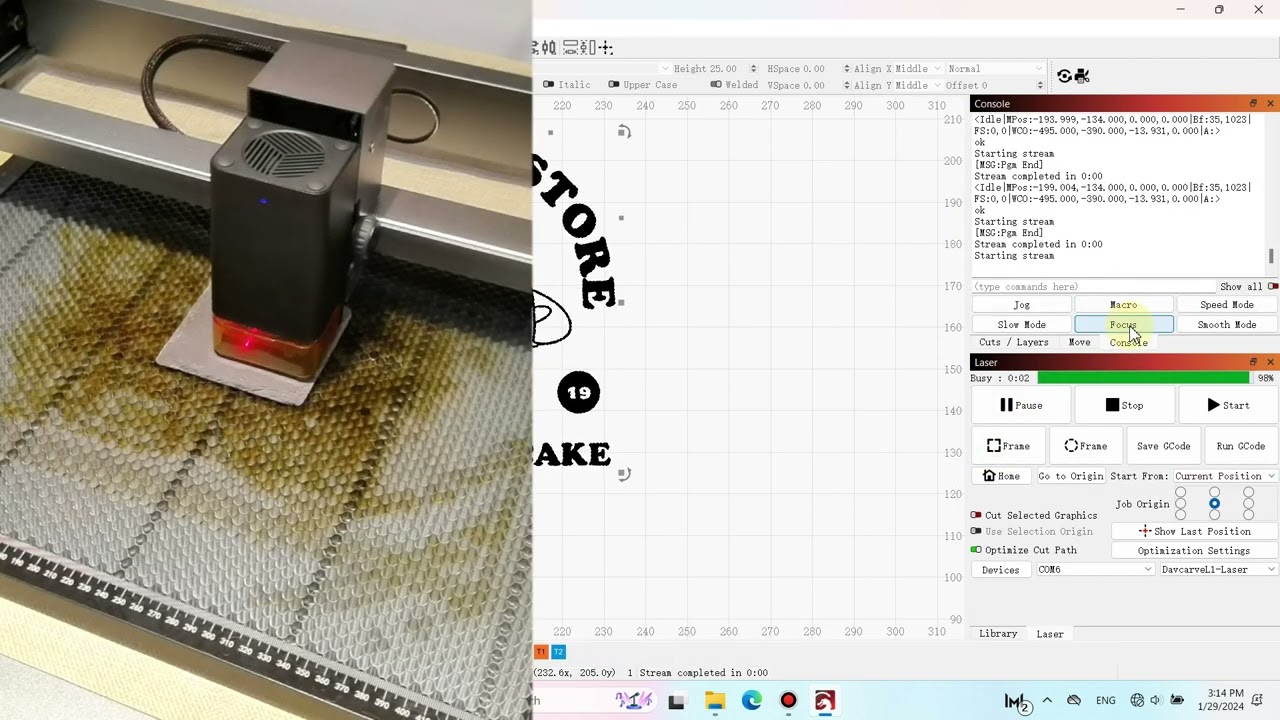Click the job progress bar

click(1143, 378)
